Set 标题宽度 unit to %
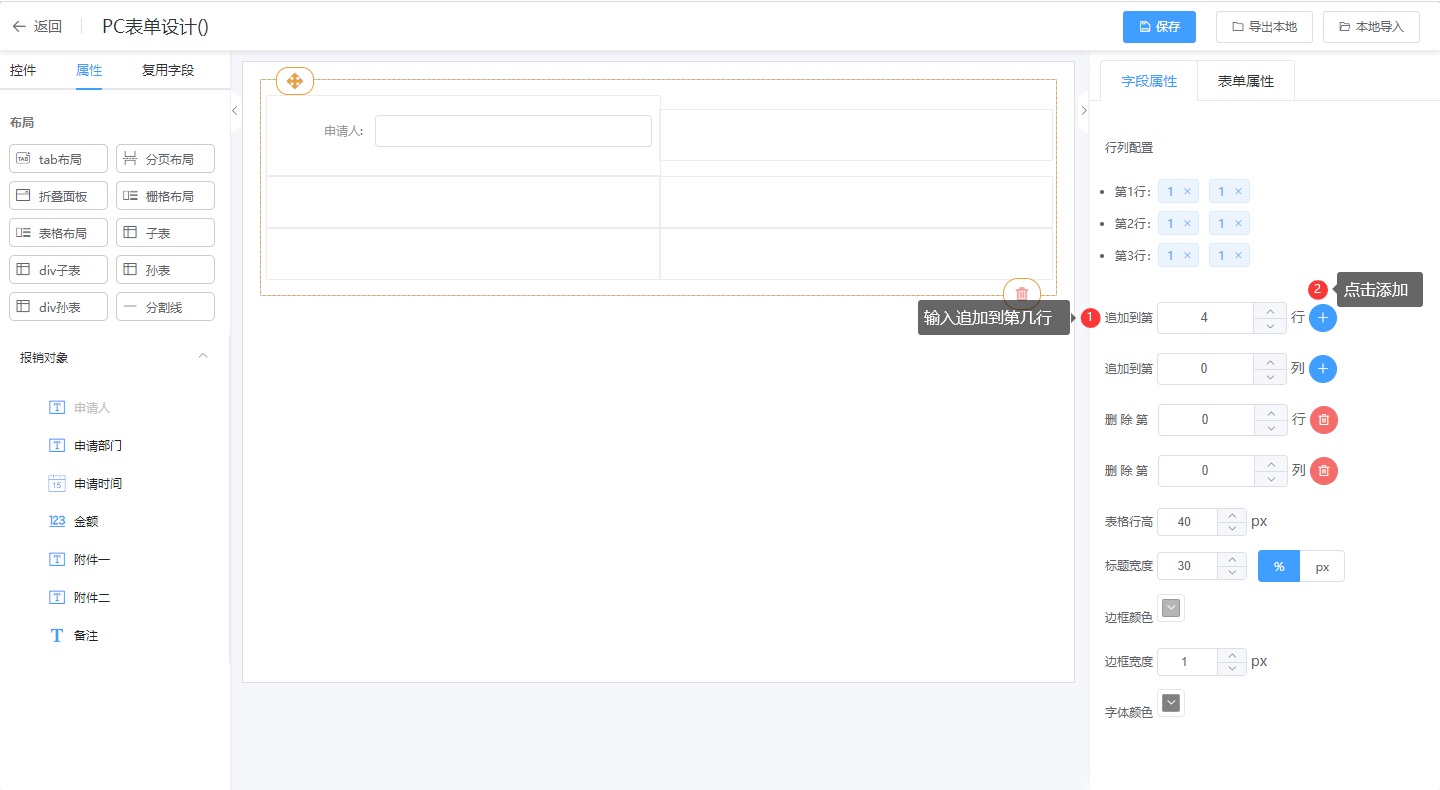The width and height of the screenshot is (1440, 790). click(x=1279, y=567)
